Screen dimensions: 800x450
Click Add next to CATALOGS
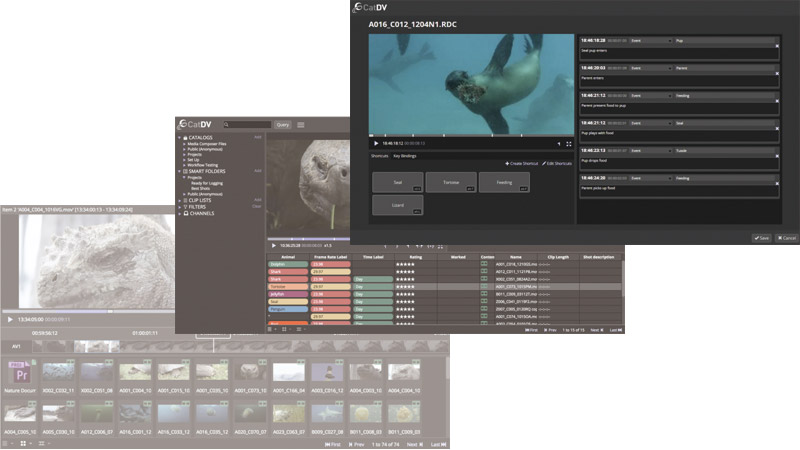(258, 137)
